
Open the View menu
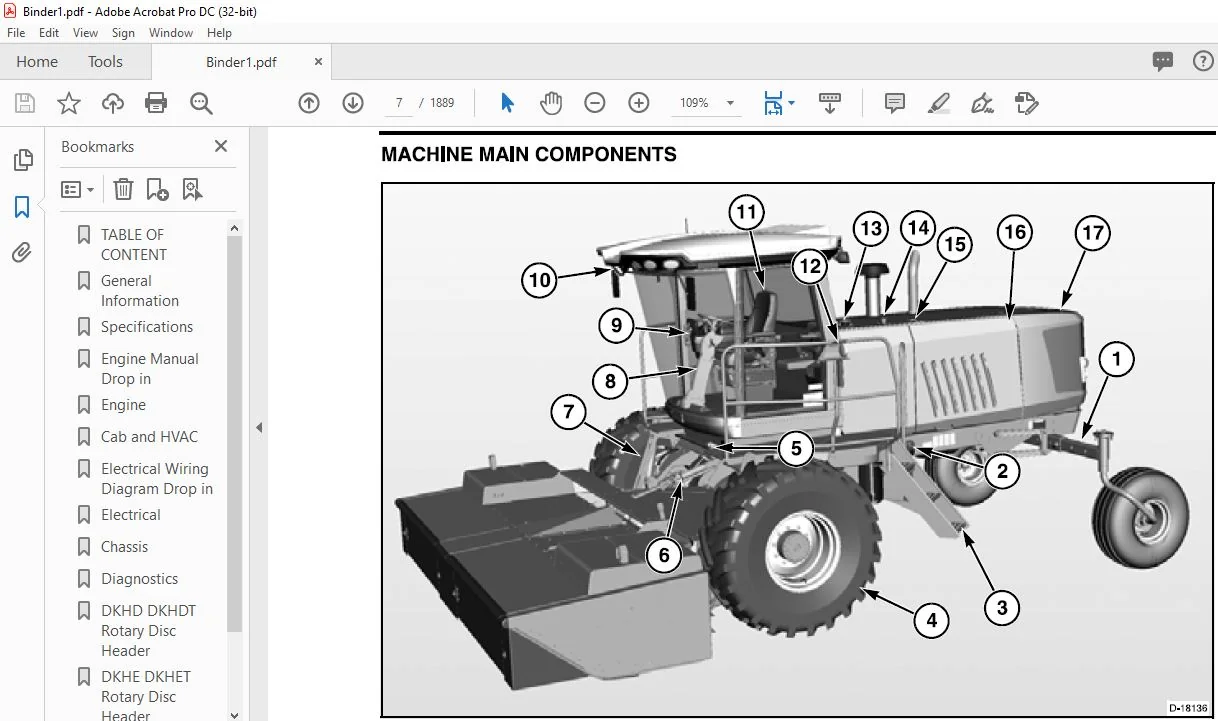click(85, 33)
